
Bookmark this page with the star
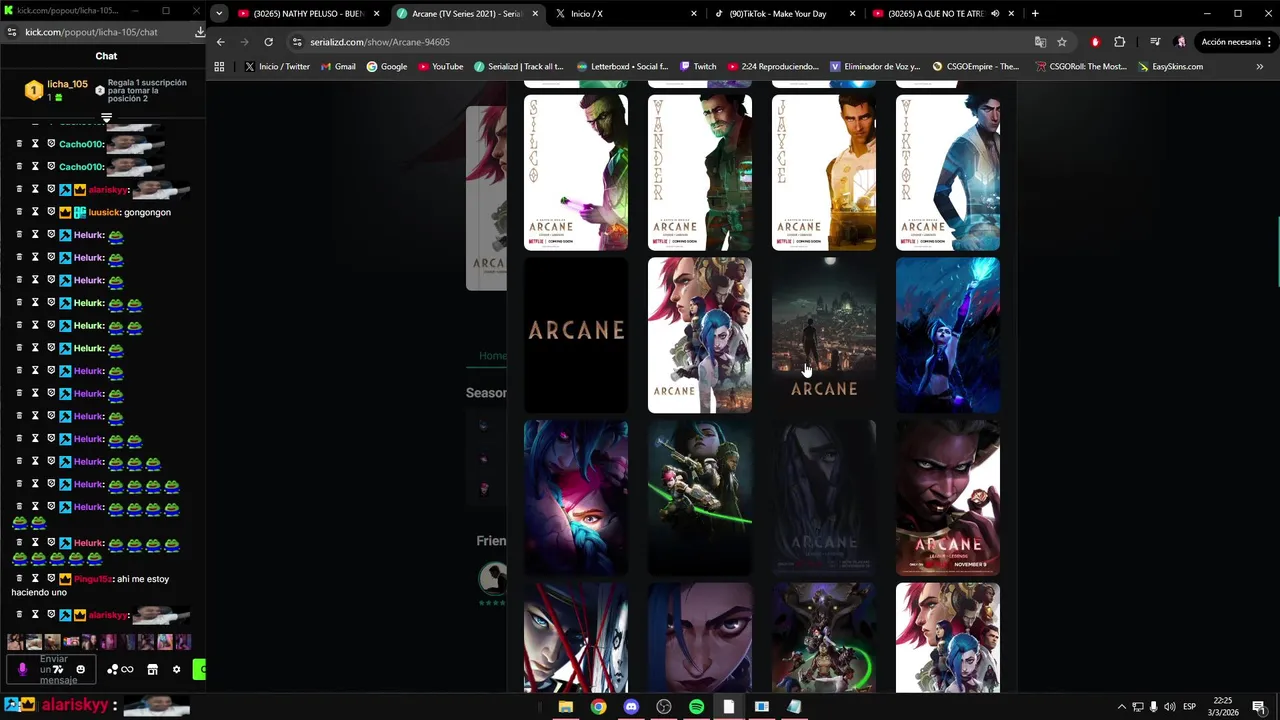1062,42
